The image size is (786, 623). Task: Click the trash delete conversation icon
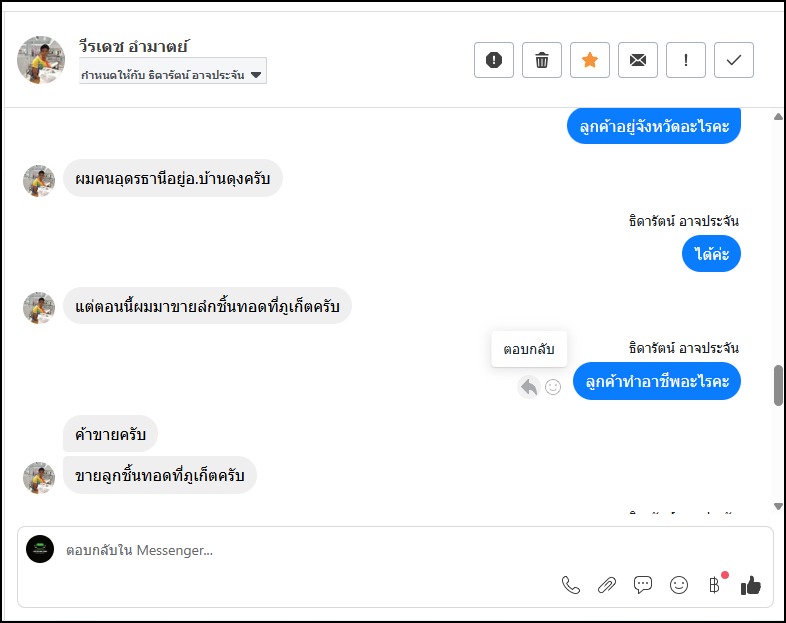click(x=542, y=60)
